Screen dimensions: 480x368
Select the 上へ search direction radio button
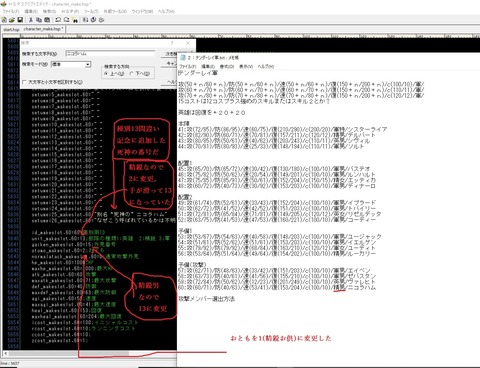(x=106, y=73)
